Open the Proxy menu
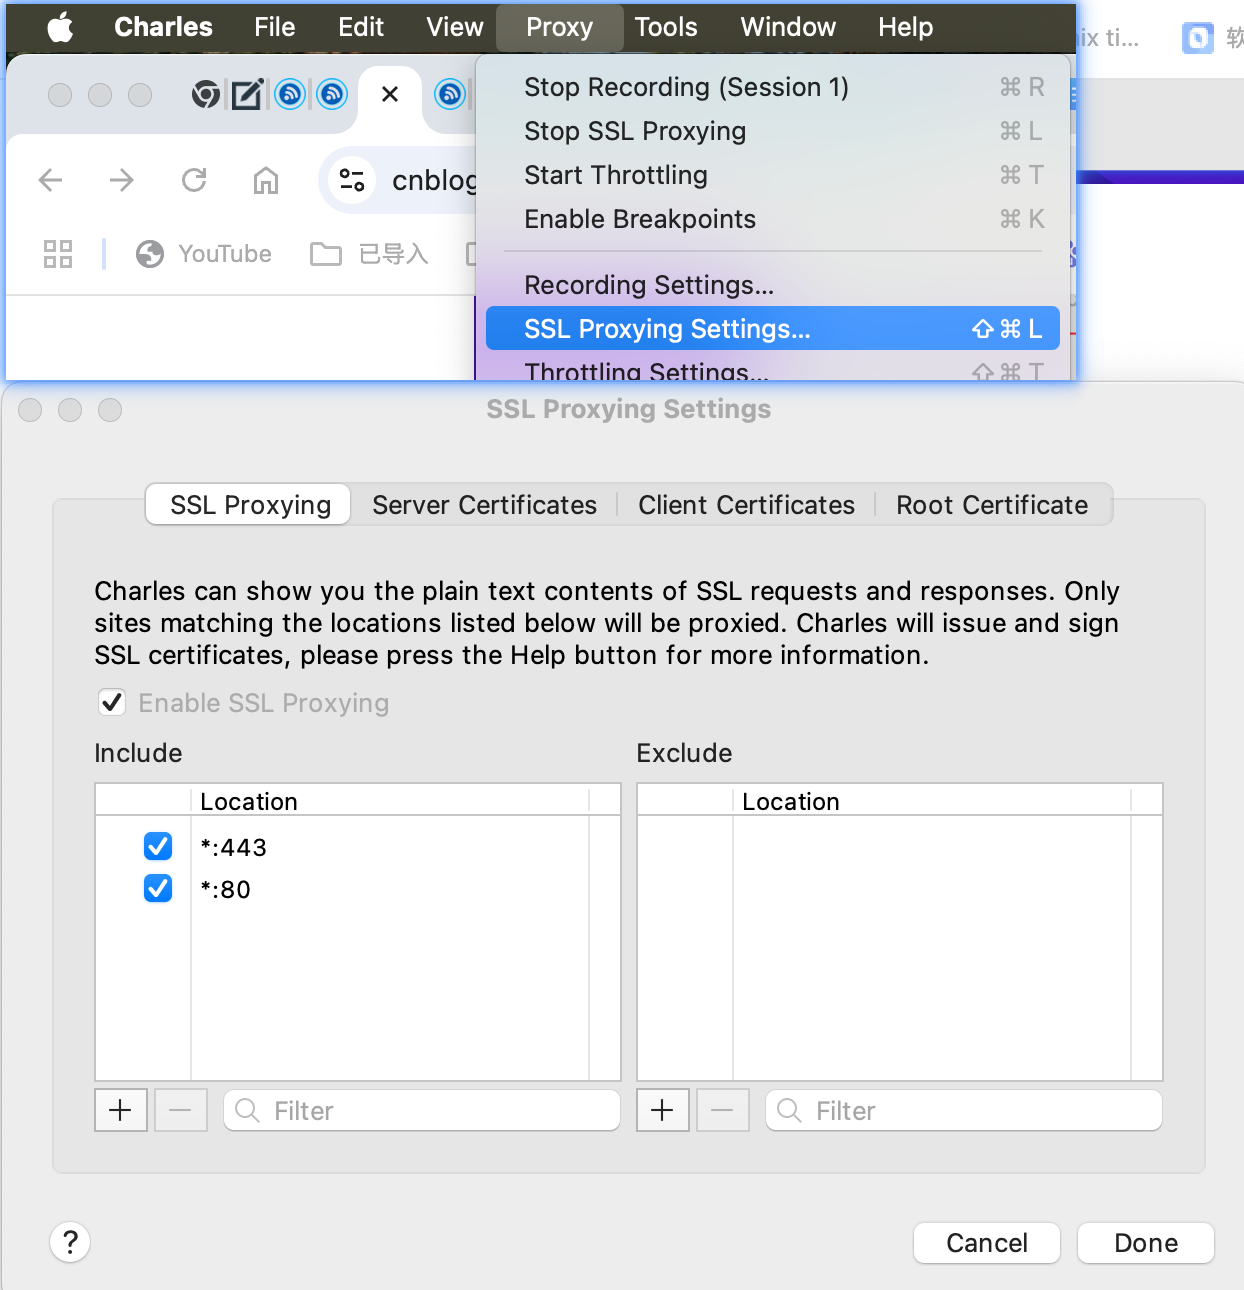The height and width of the screenshot is (1290, 1244). 559,27
